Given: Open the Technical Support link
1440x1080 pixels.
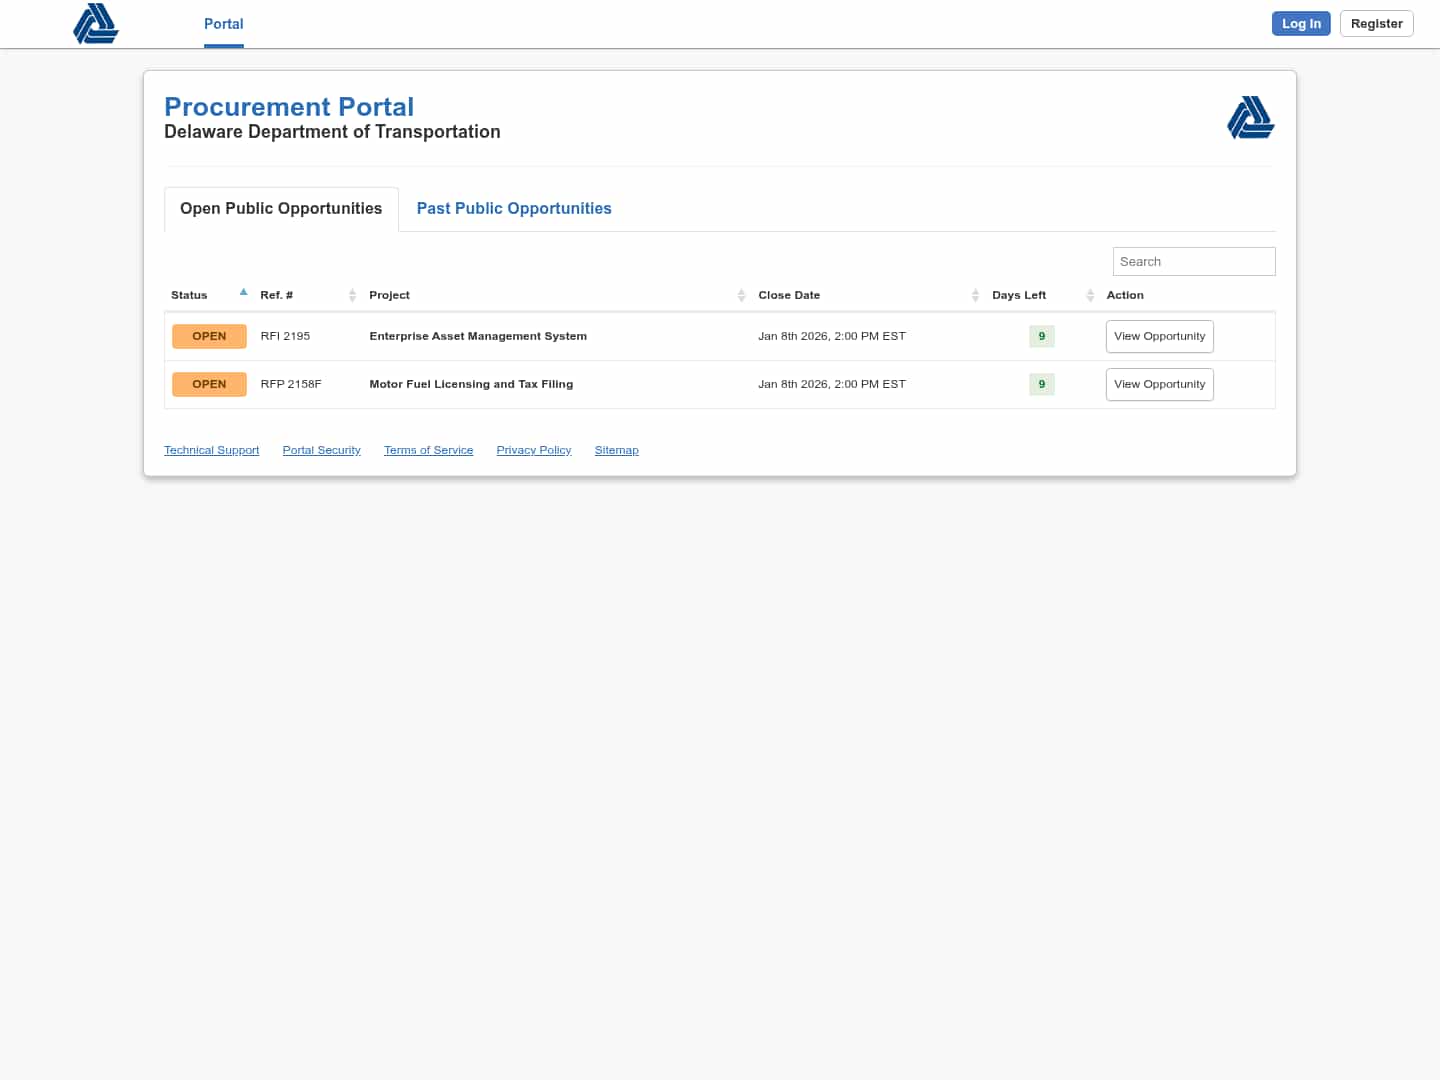Looking at the screenshot, I should click(x=211, y=450).
